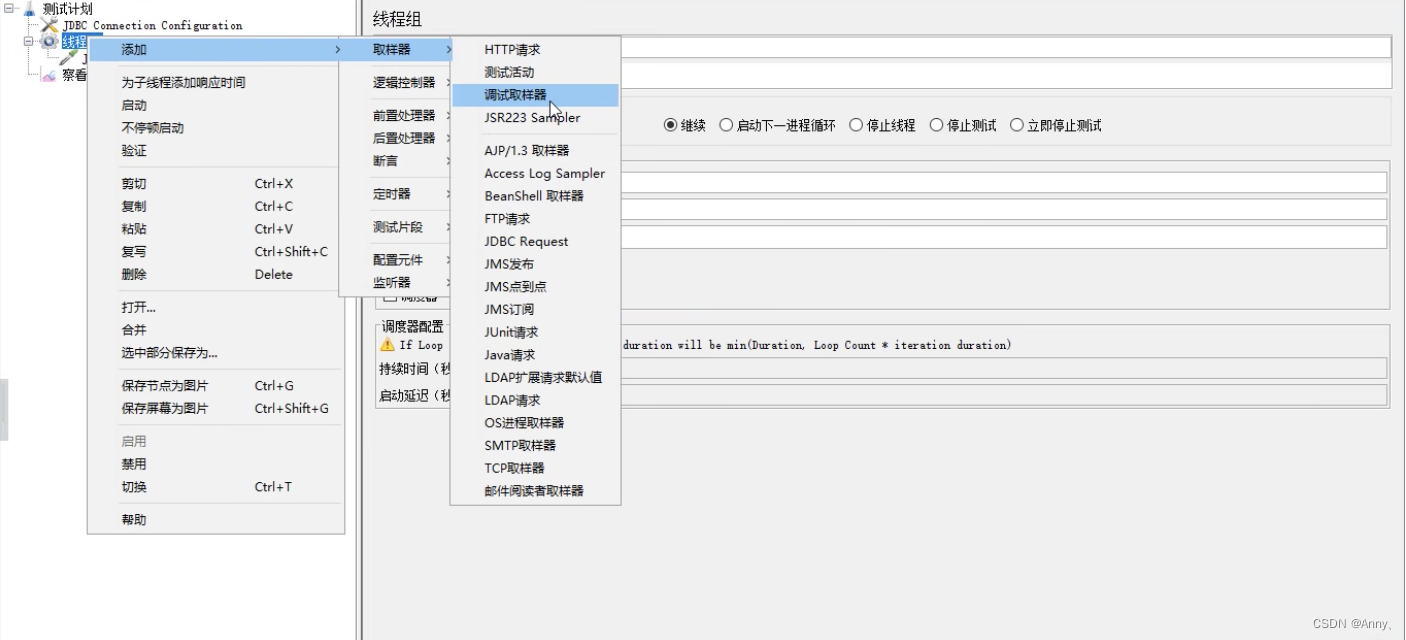The width and height of the screenshot is (1406, 640).
Task: Click the yellow warning icon beside If Loop
Action: (387, 344)
